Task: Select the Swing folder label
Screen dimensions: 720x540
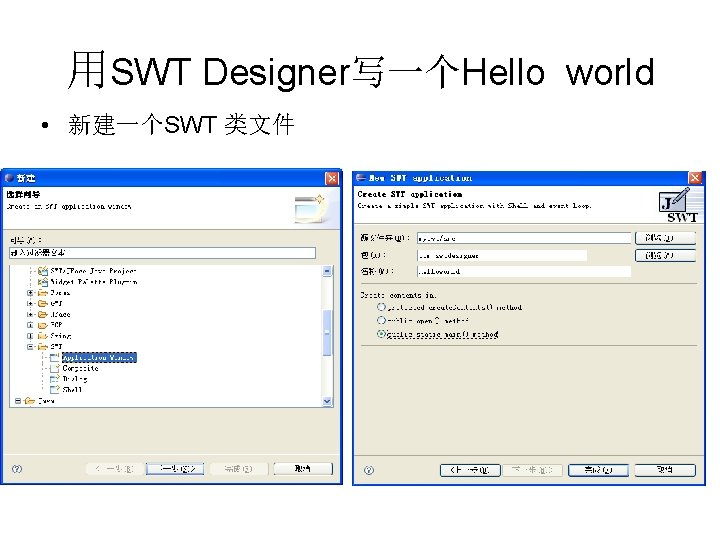Action: [x=61, y=336]
